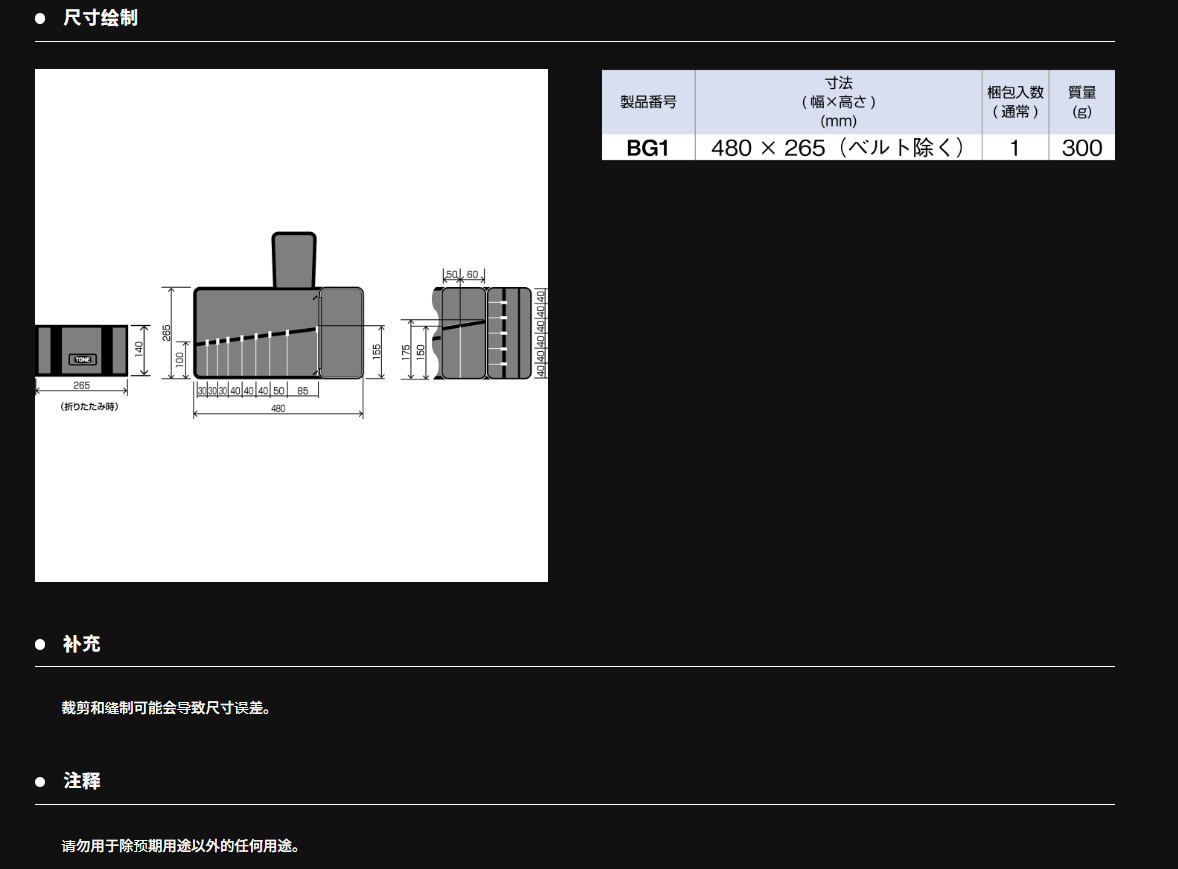Click the bullet beside 补充 heading
This screenshot has width=1178, height=869.
pos(40,645)
